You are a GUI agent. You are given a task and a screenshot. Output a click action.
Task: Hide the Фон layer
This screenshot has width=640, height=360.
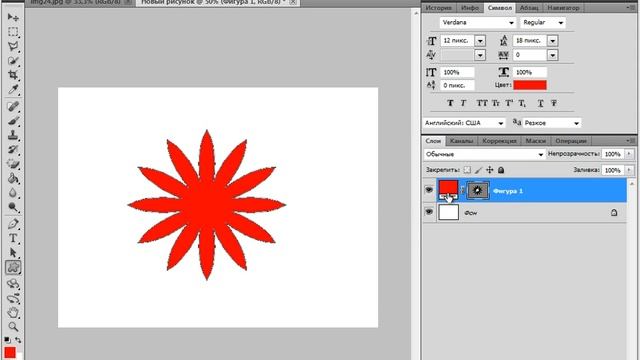click(429, 212)
